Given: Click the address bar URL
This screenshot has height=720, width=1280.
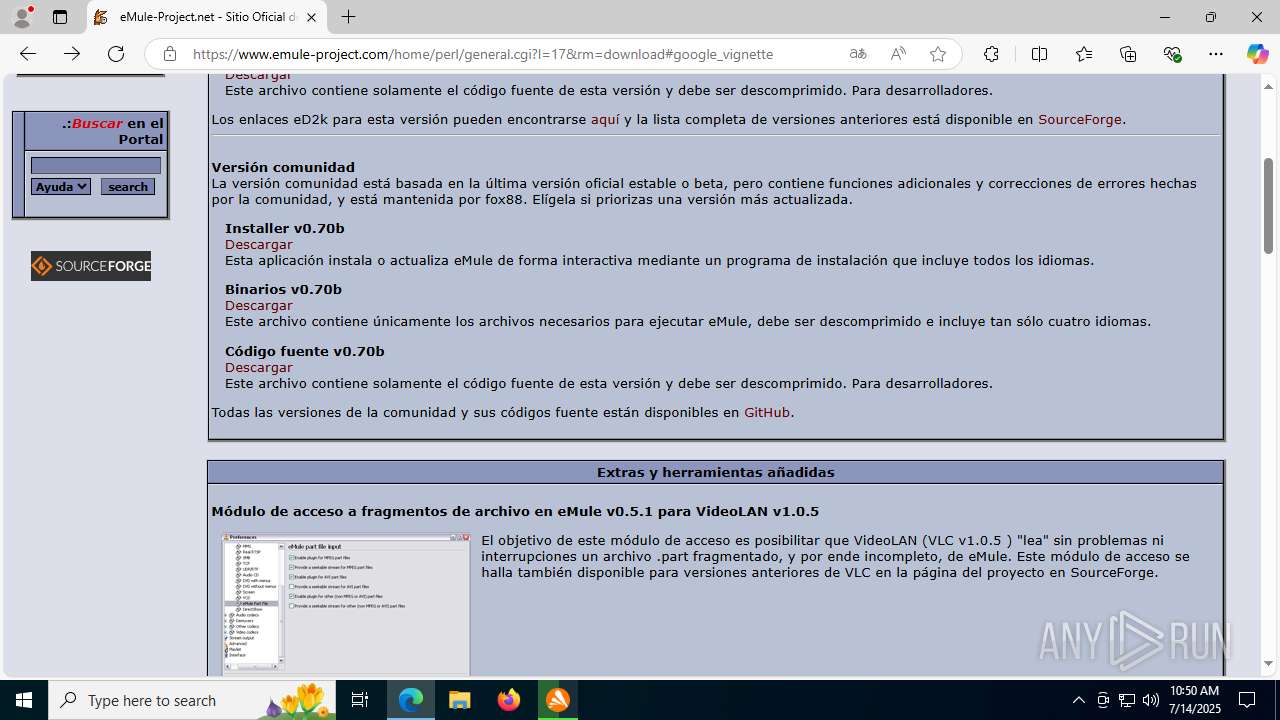Looking at the screenshot, I should pos(483,54).
